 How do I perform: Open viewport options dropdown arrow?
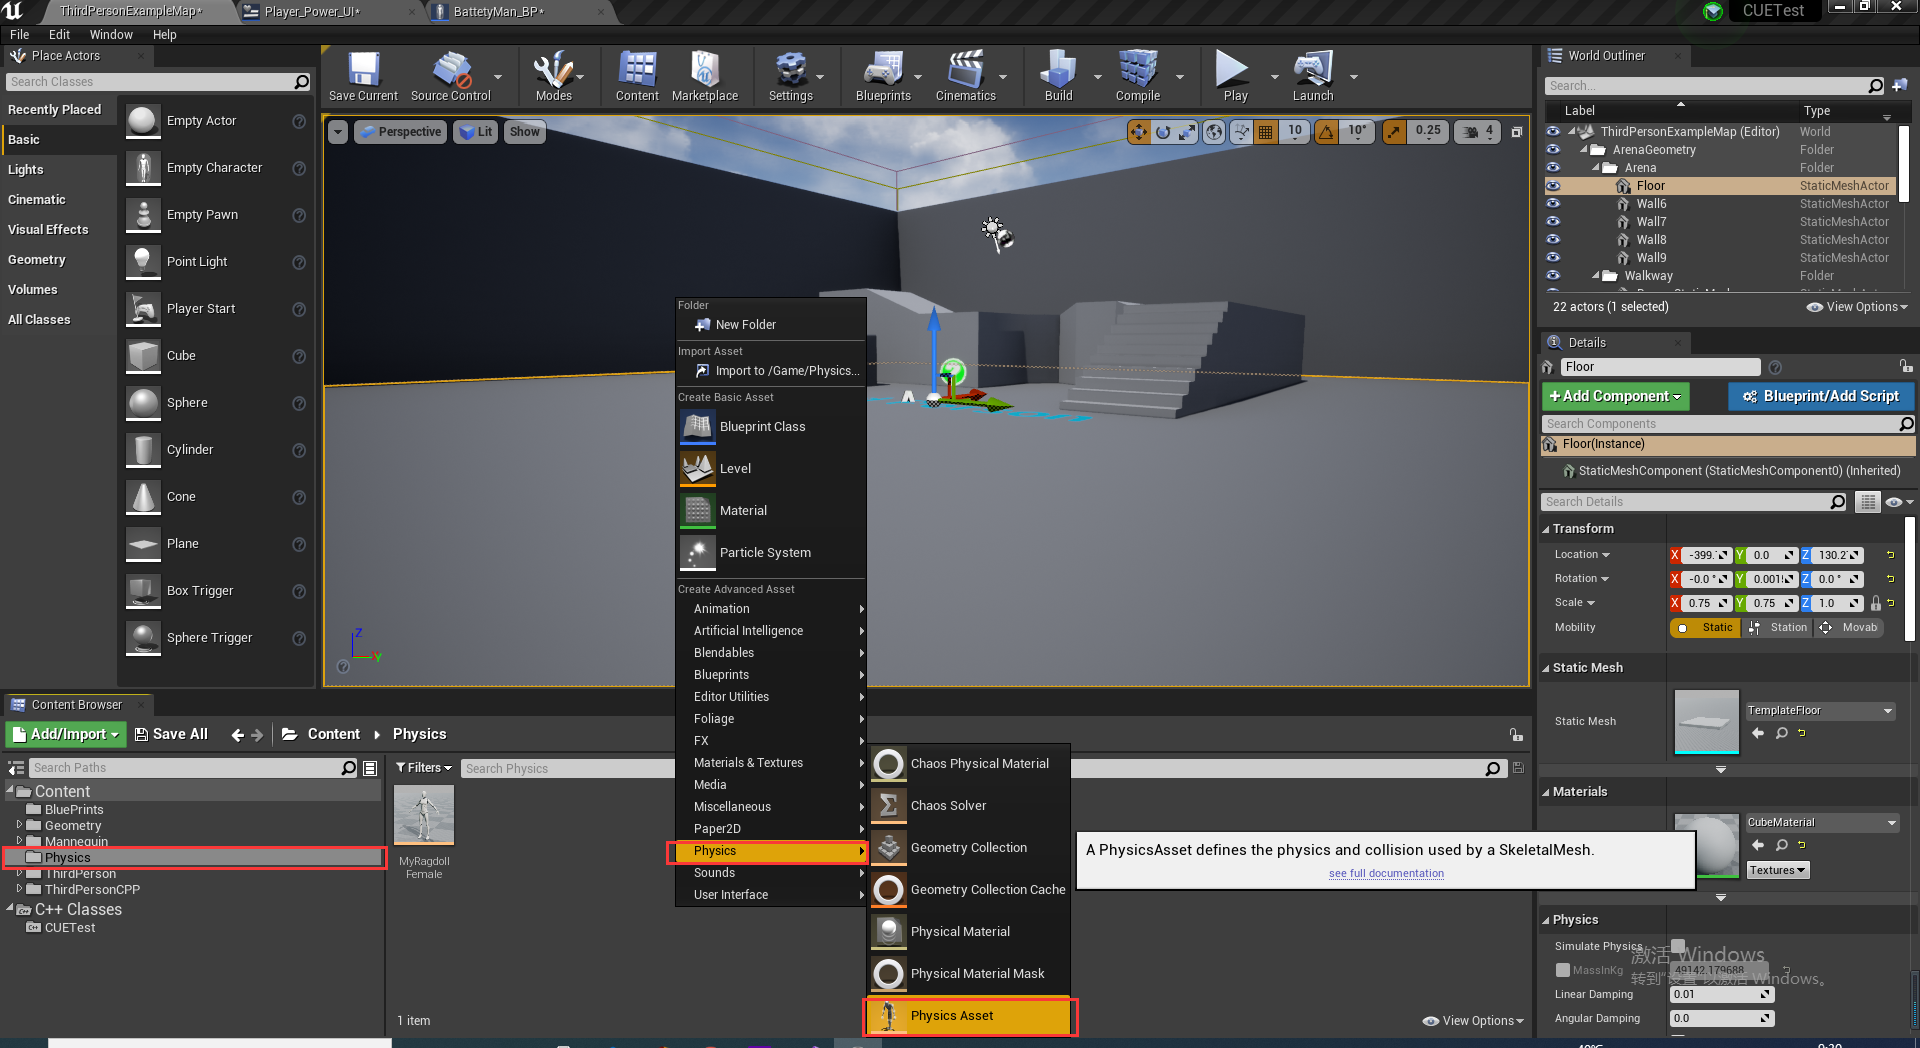338,132
